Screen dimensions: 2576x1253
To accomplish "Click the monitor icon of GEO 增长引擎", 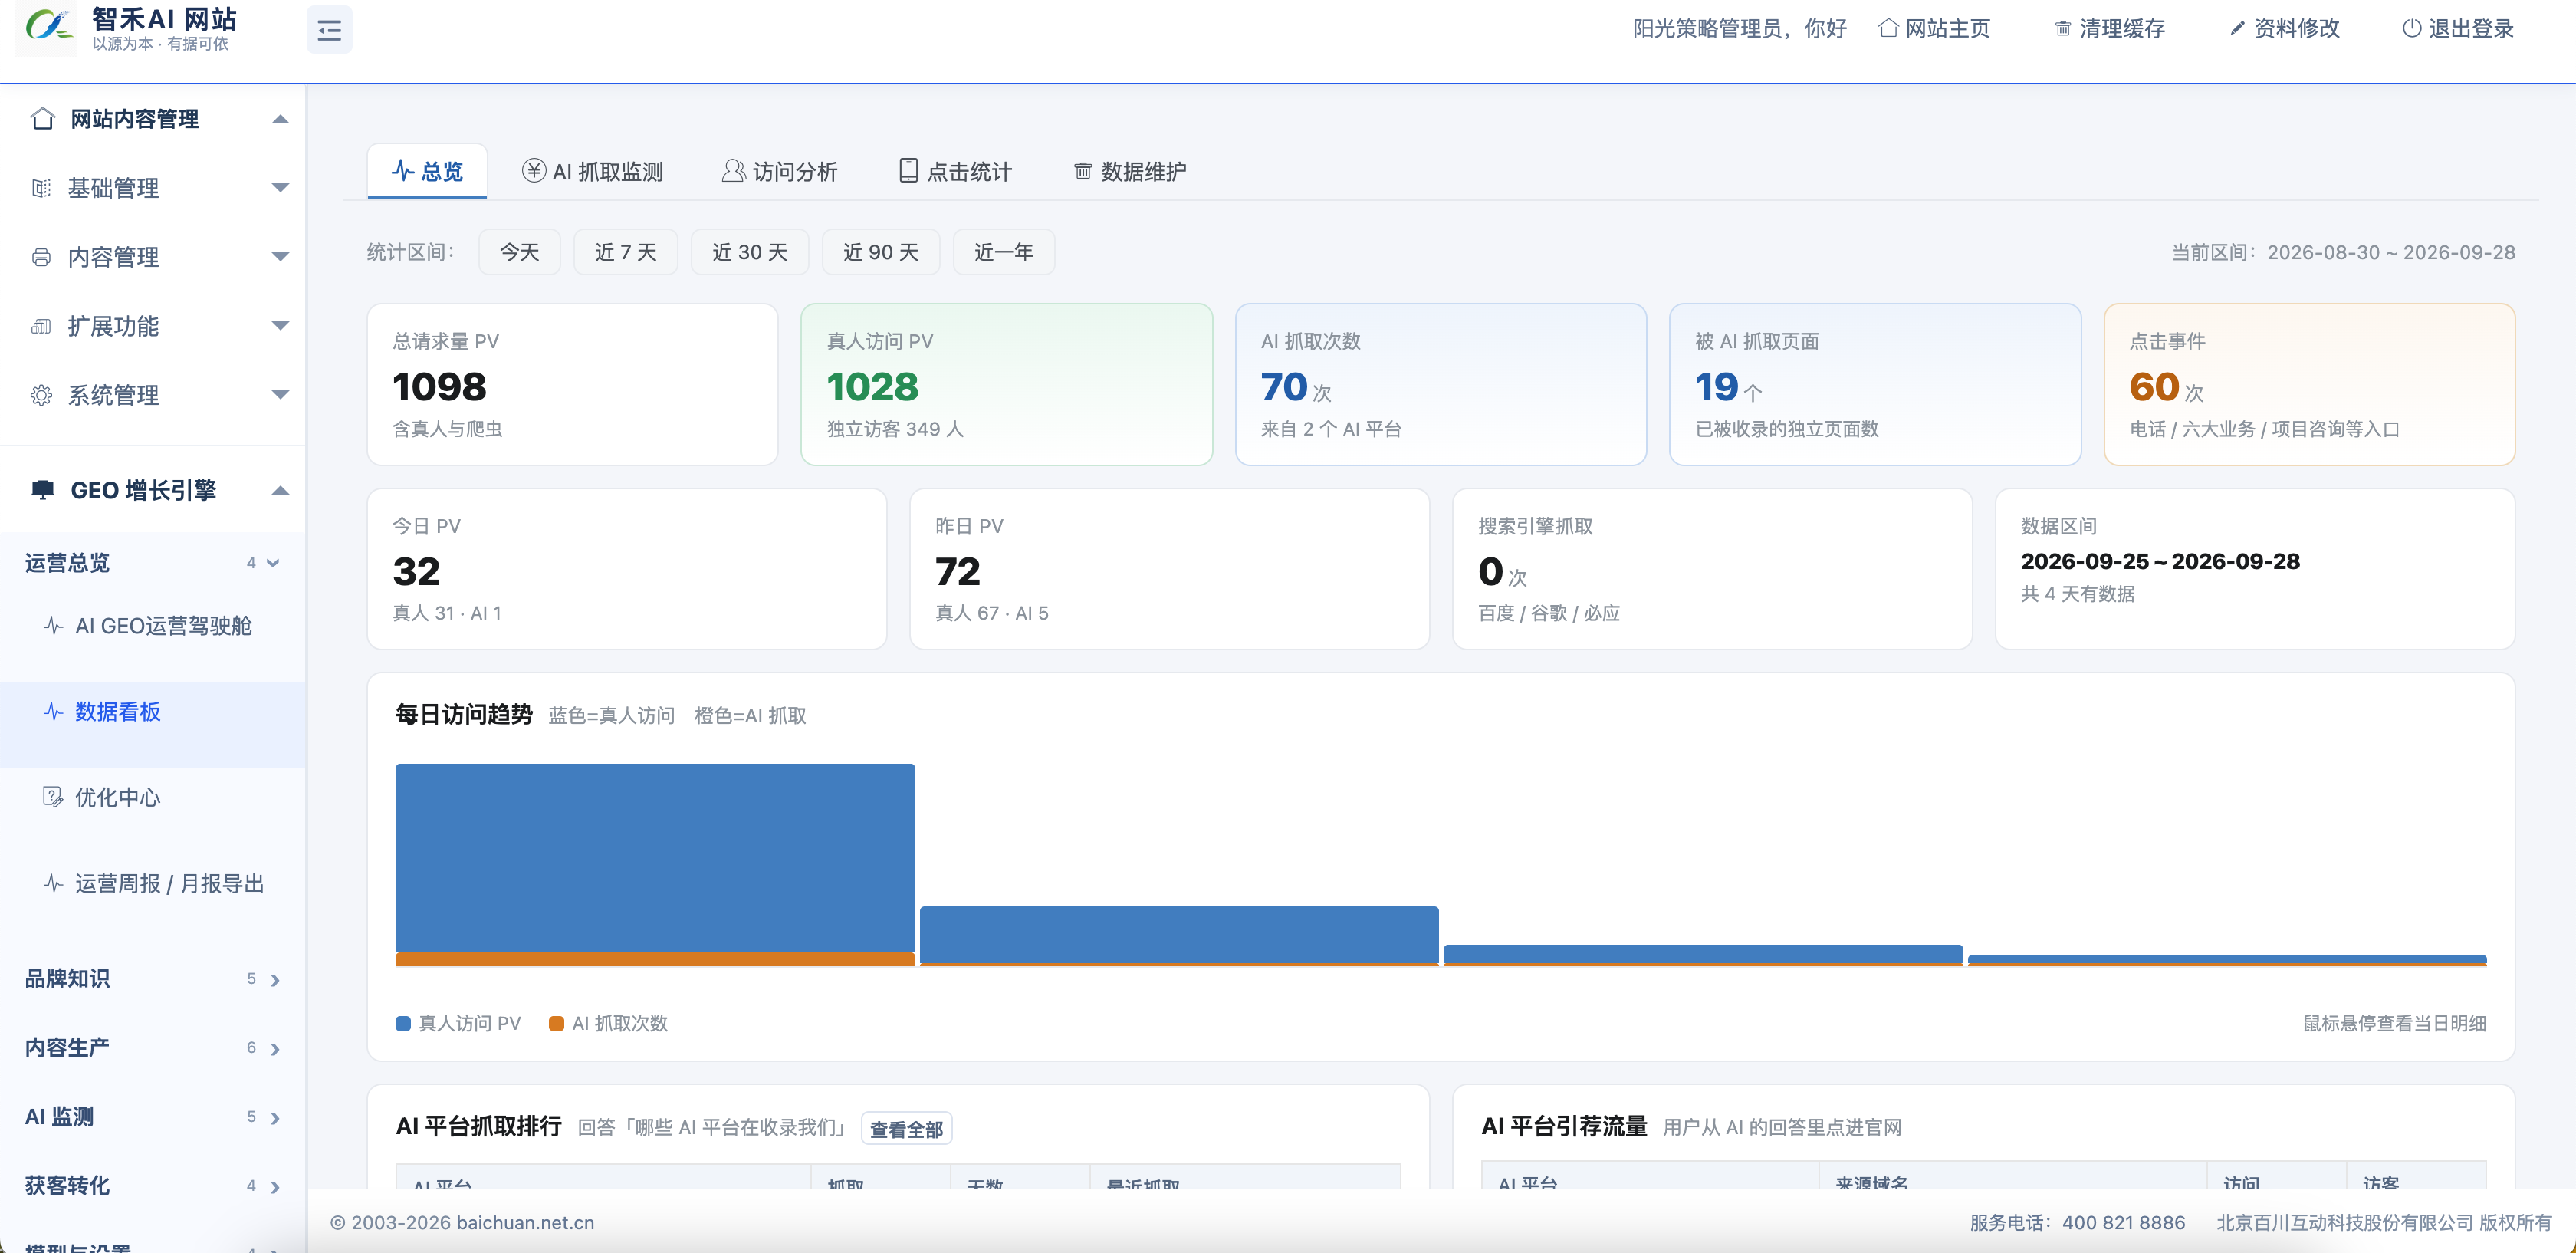I will (42, 490).
